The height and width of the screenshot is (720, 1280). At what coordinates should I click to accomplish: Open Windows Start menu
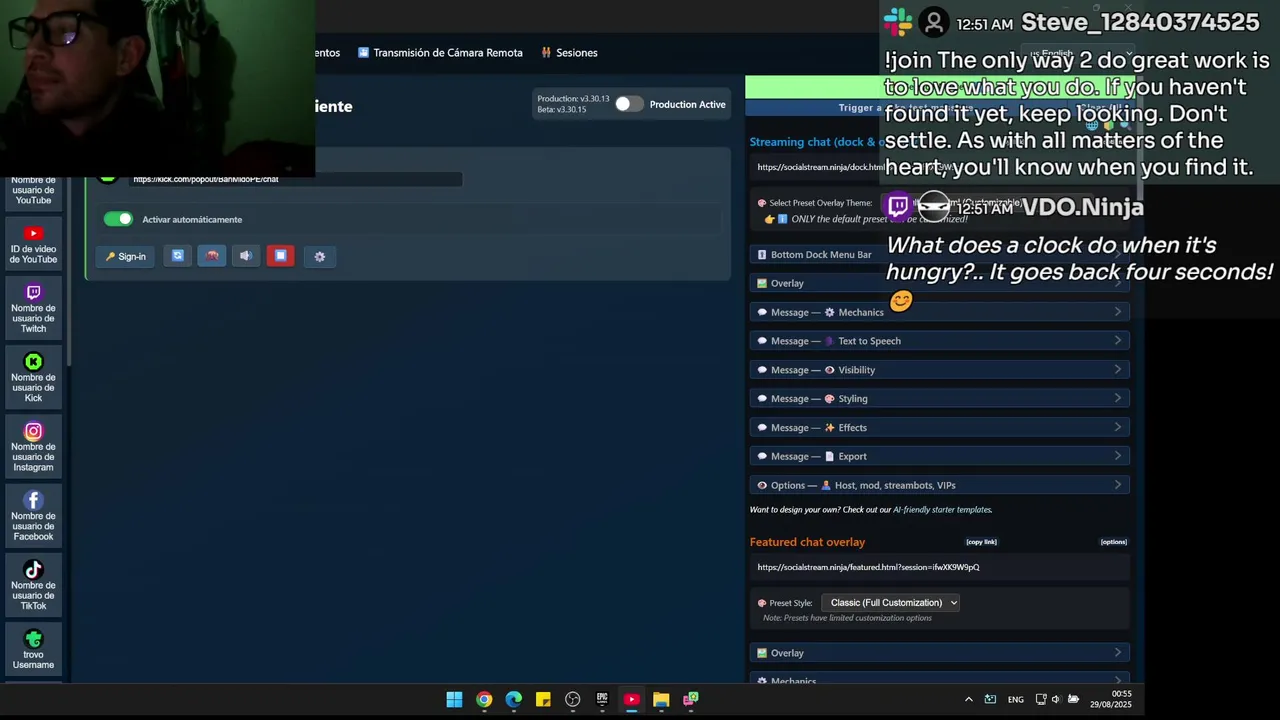coord(454,699)
